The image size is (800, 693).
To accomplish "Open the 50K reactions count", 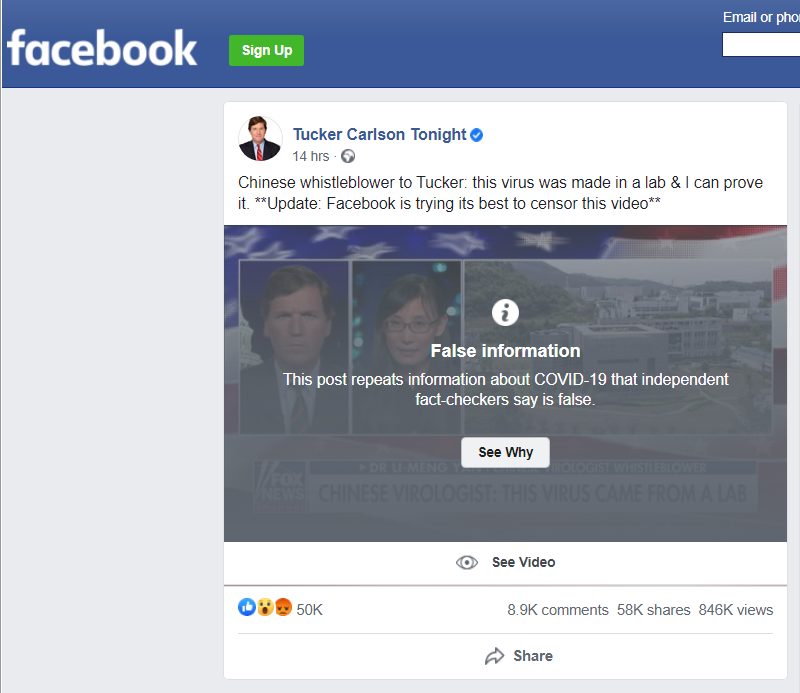I will pos(310,609).
